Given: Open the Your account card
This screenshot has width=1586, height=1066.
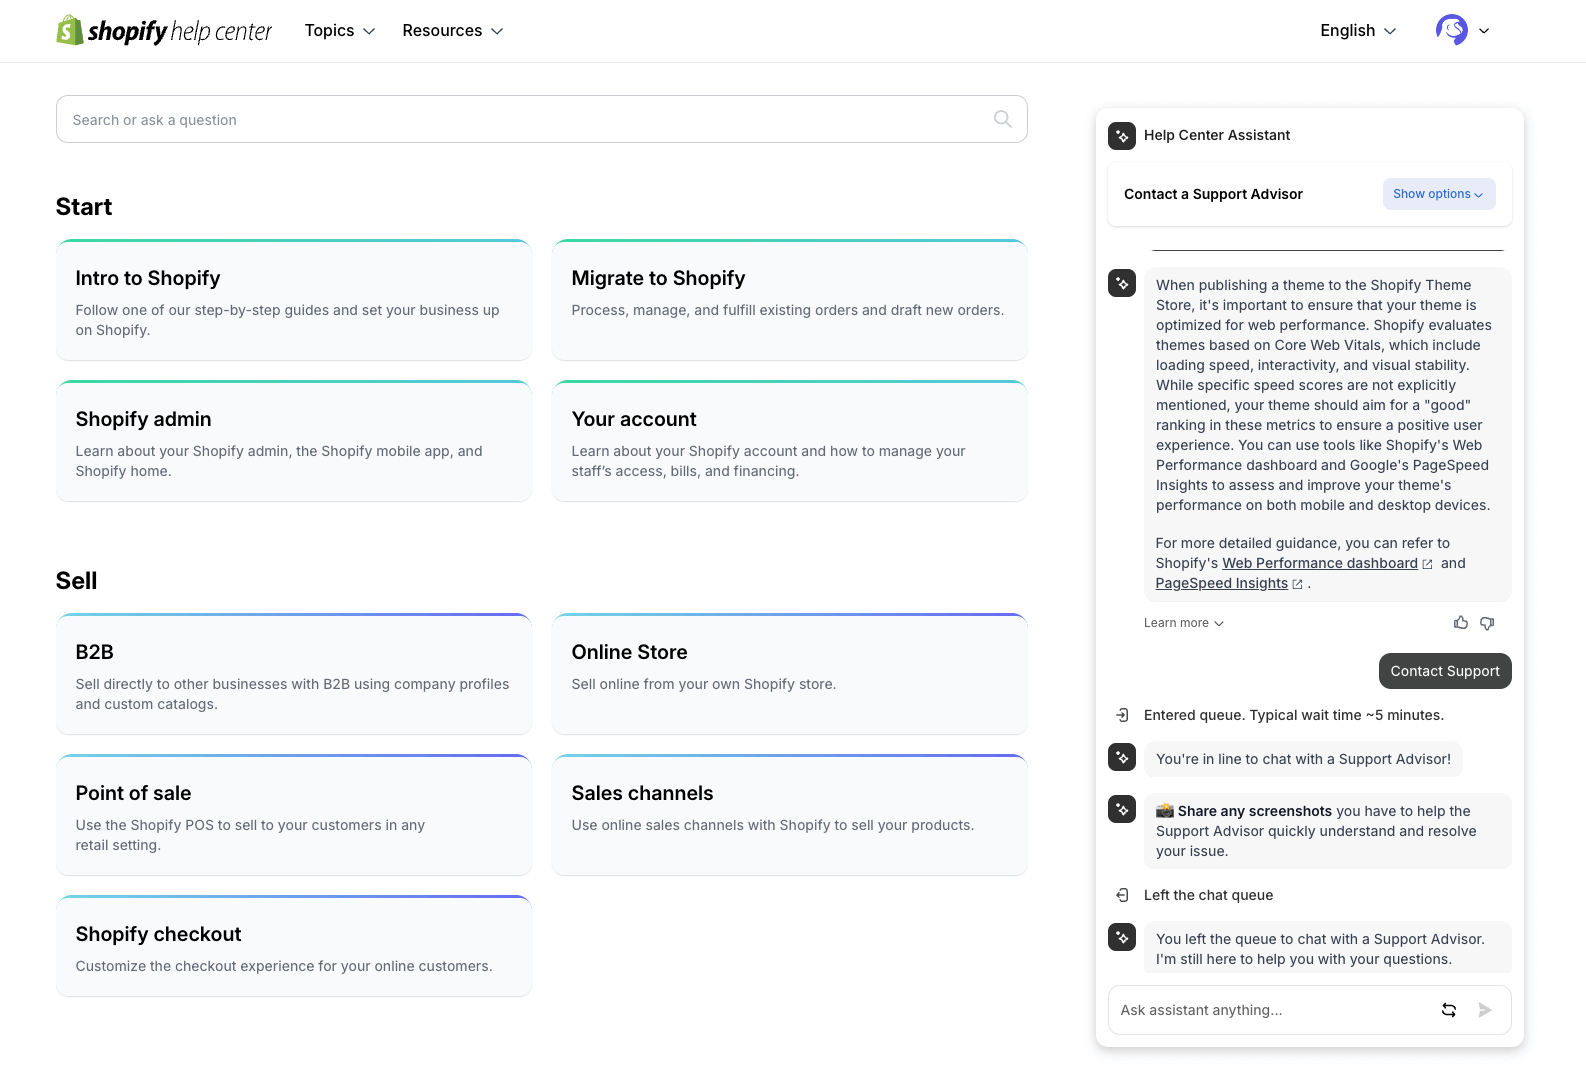Looking at the screenshot, I should 790,441.
